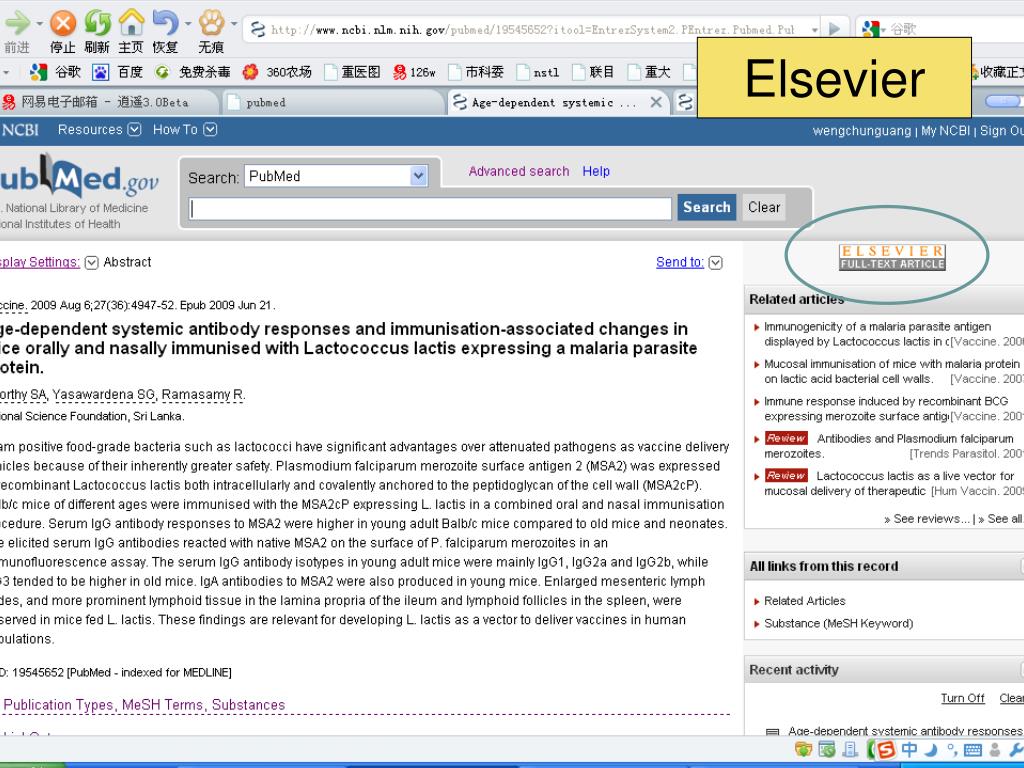Go to homepage via the house icon
Image resolution: width=1024 pixels, height=768 pixels.
tap(131, 23)
